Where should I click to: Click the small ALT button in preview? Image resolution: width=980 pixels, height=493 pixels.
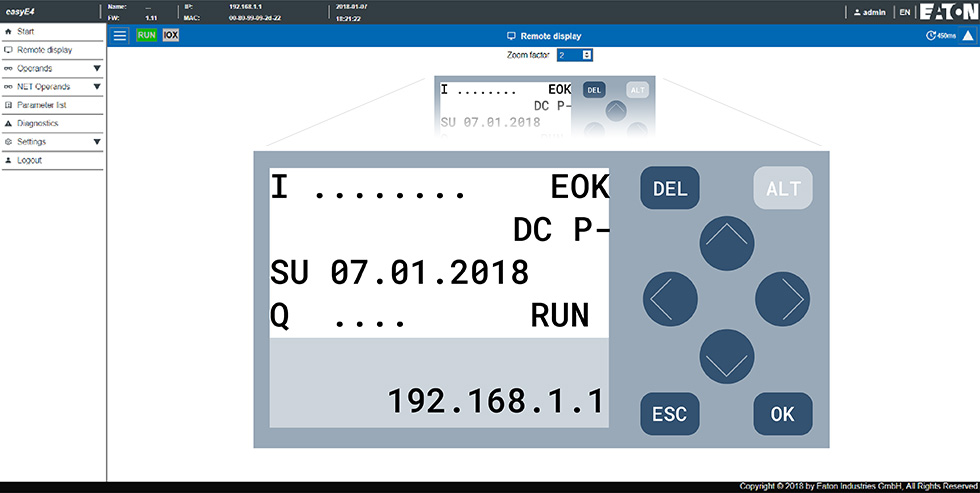point(638,90)
